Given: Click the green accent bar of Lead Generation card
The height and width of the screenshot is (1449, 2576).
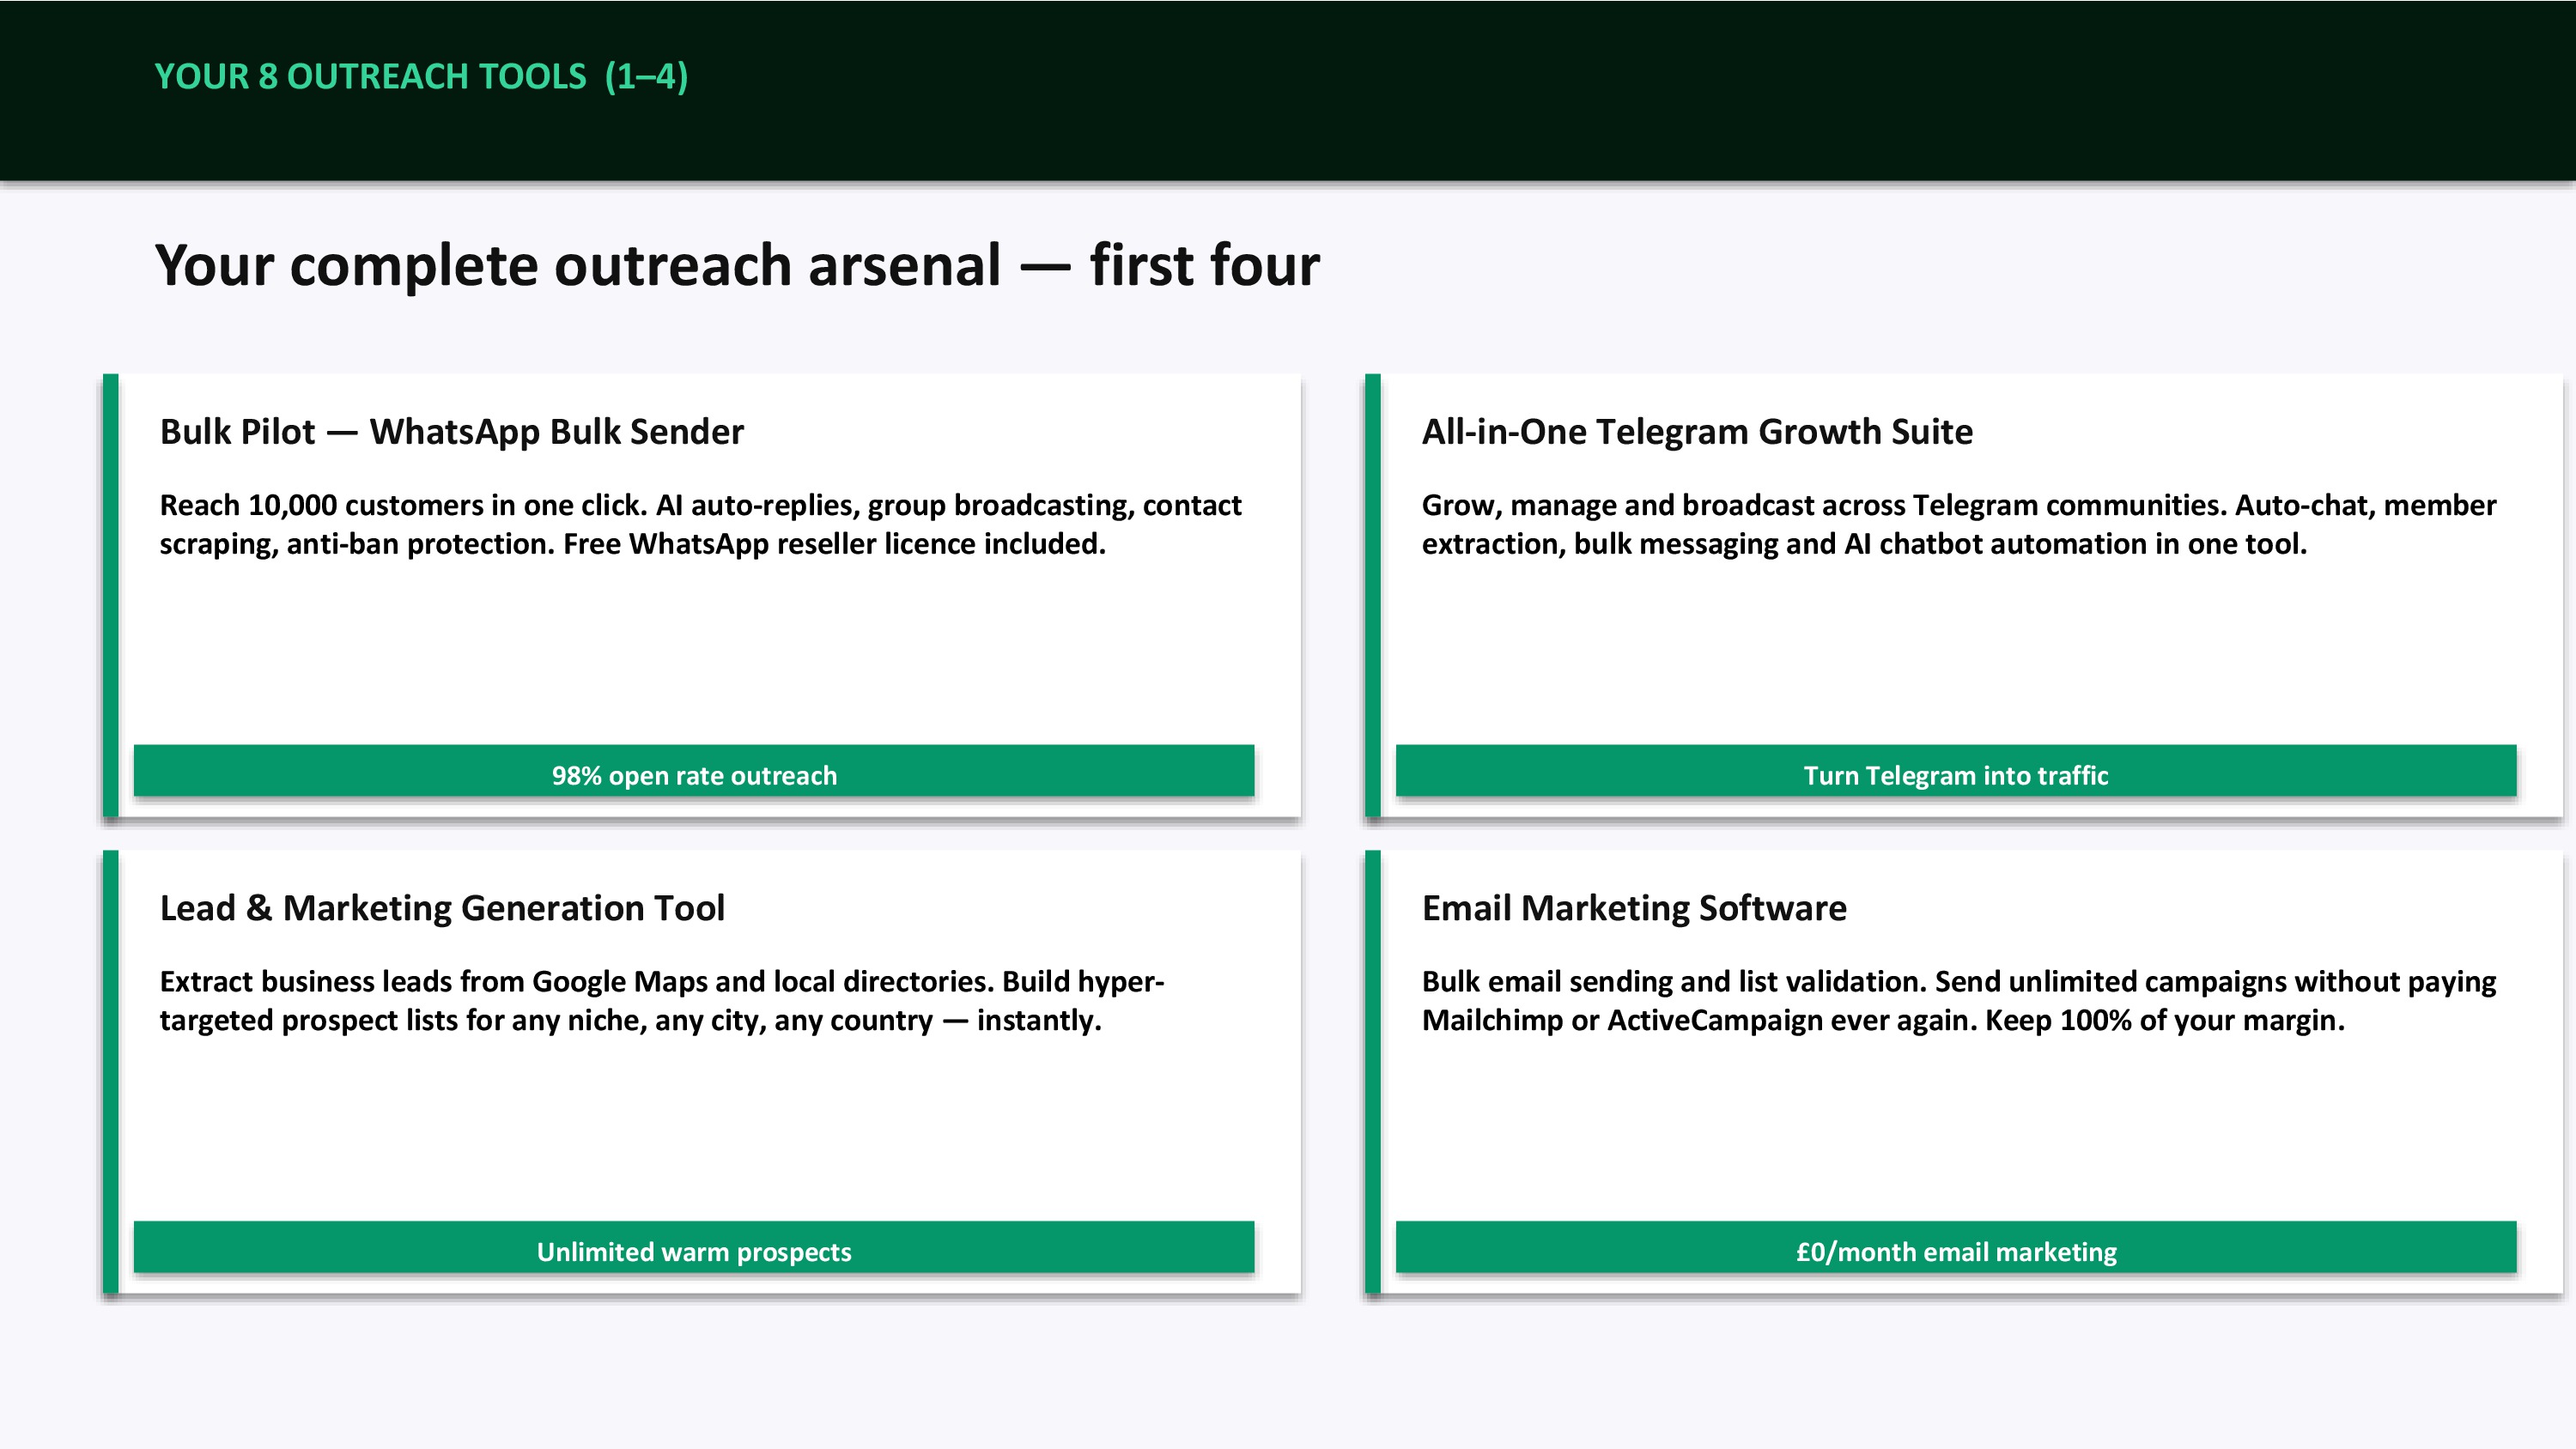Looking at the screenshot, I should pos(111,1072).
